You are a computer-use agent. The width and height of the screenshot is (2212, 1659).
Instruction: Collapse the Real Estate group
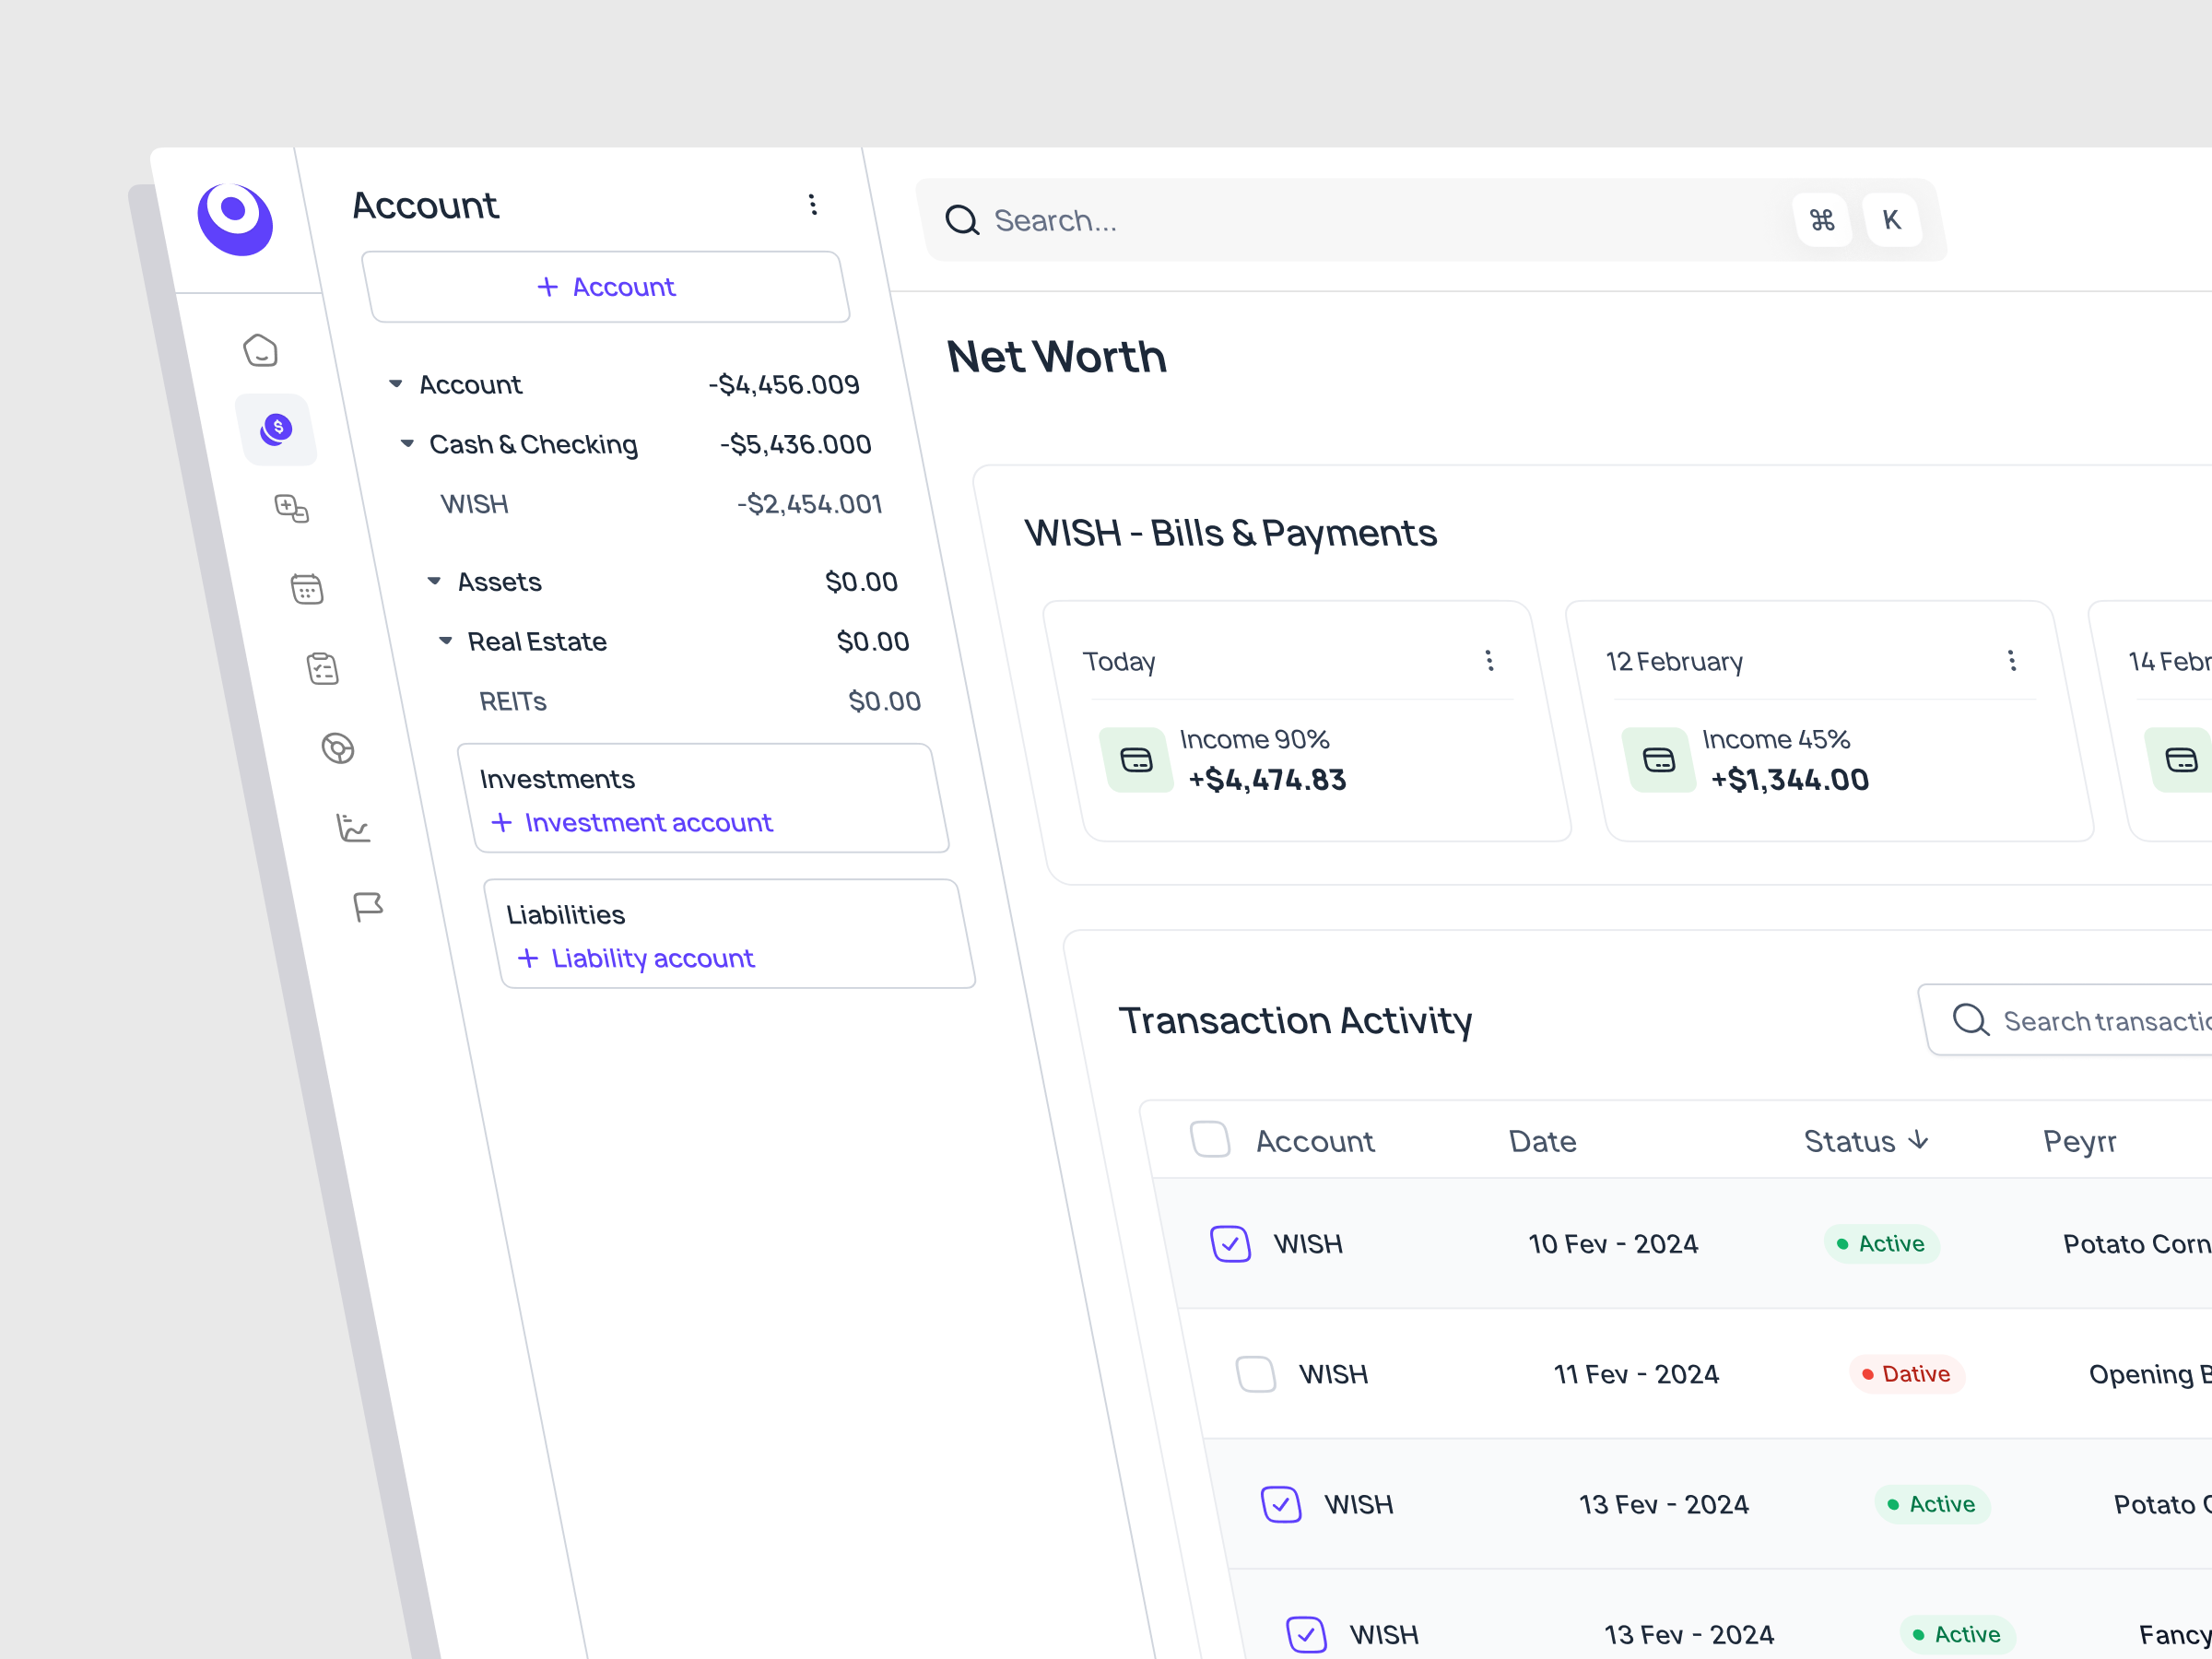(446, 641)
